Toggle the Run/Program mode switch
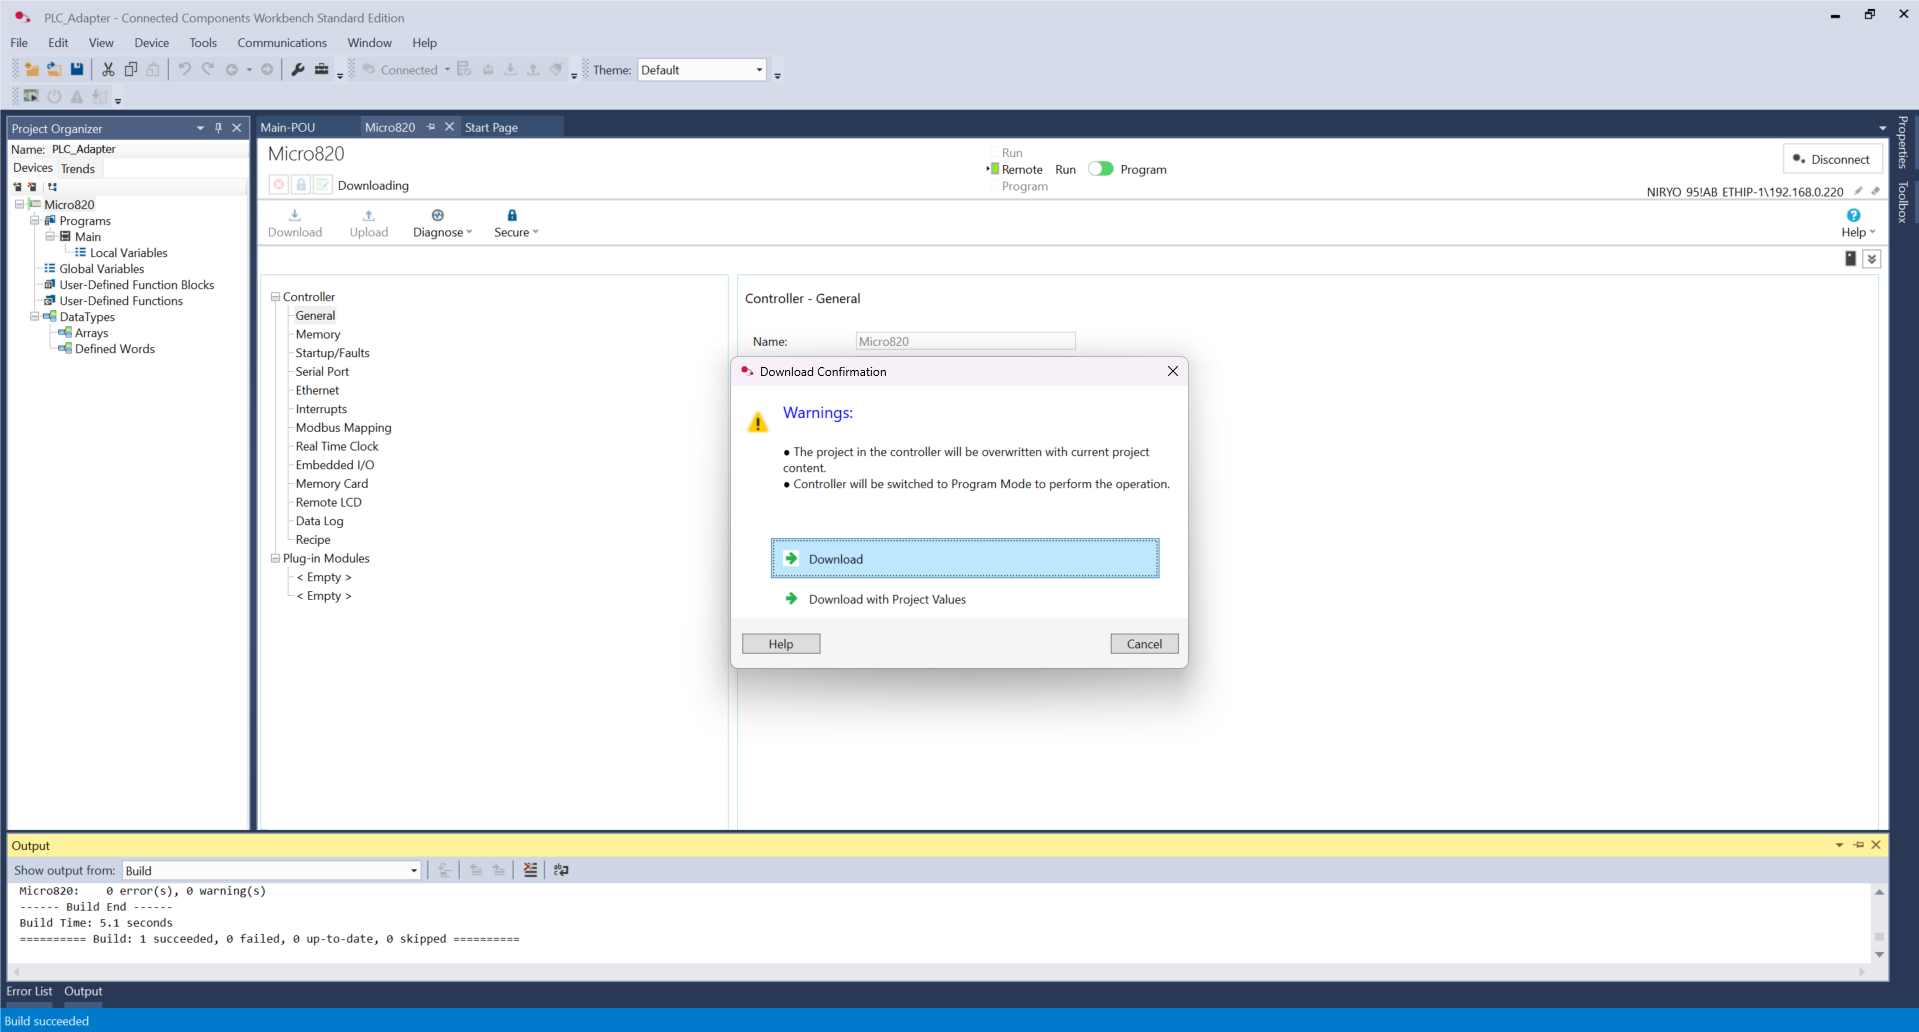 click(1100, 169)
